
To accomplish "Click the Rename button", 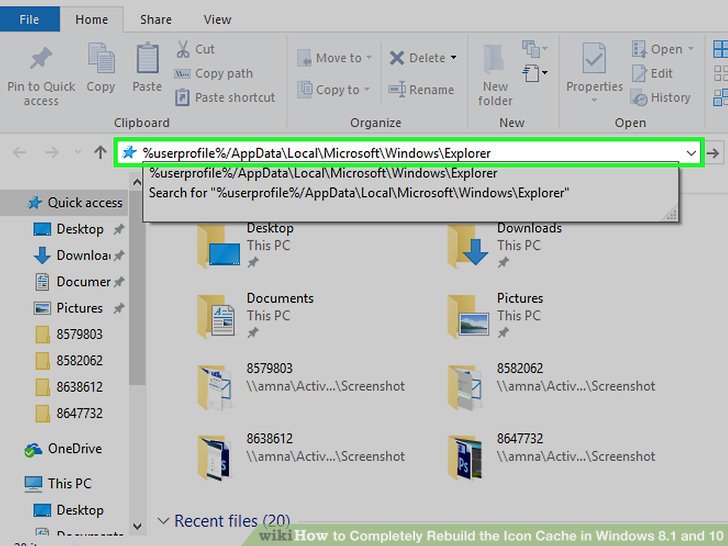I will tap(421, 90).
